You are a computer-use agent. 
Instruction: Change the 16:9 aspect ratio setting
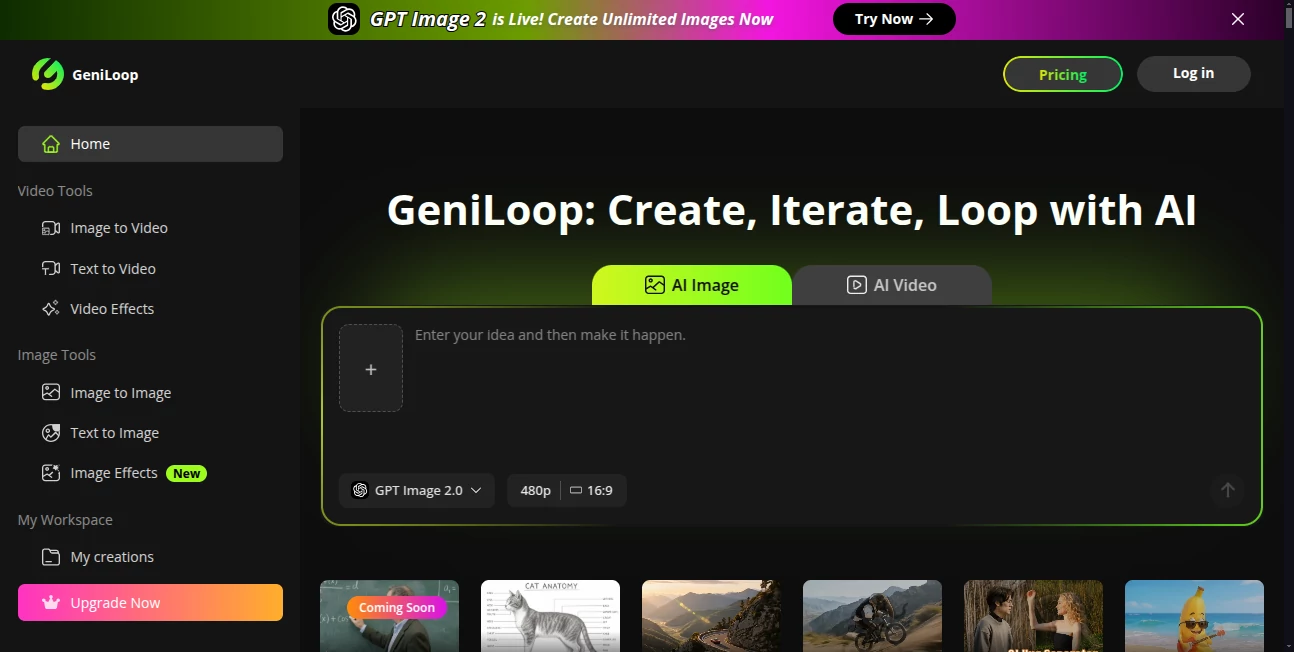click(592, 490)
